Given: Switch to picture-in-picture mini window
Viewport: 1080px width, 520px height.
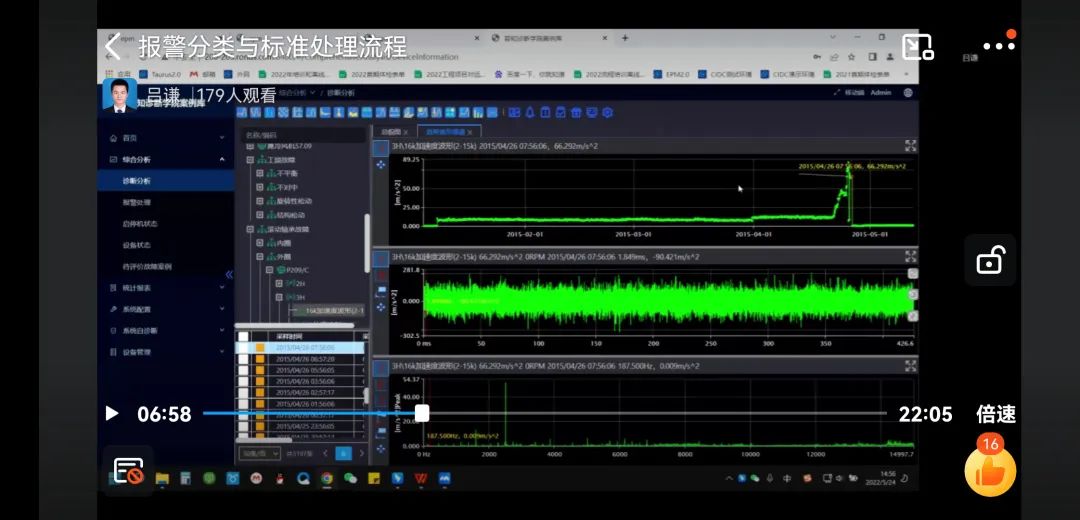Looking at the screenshot, I should (917, 47).
